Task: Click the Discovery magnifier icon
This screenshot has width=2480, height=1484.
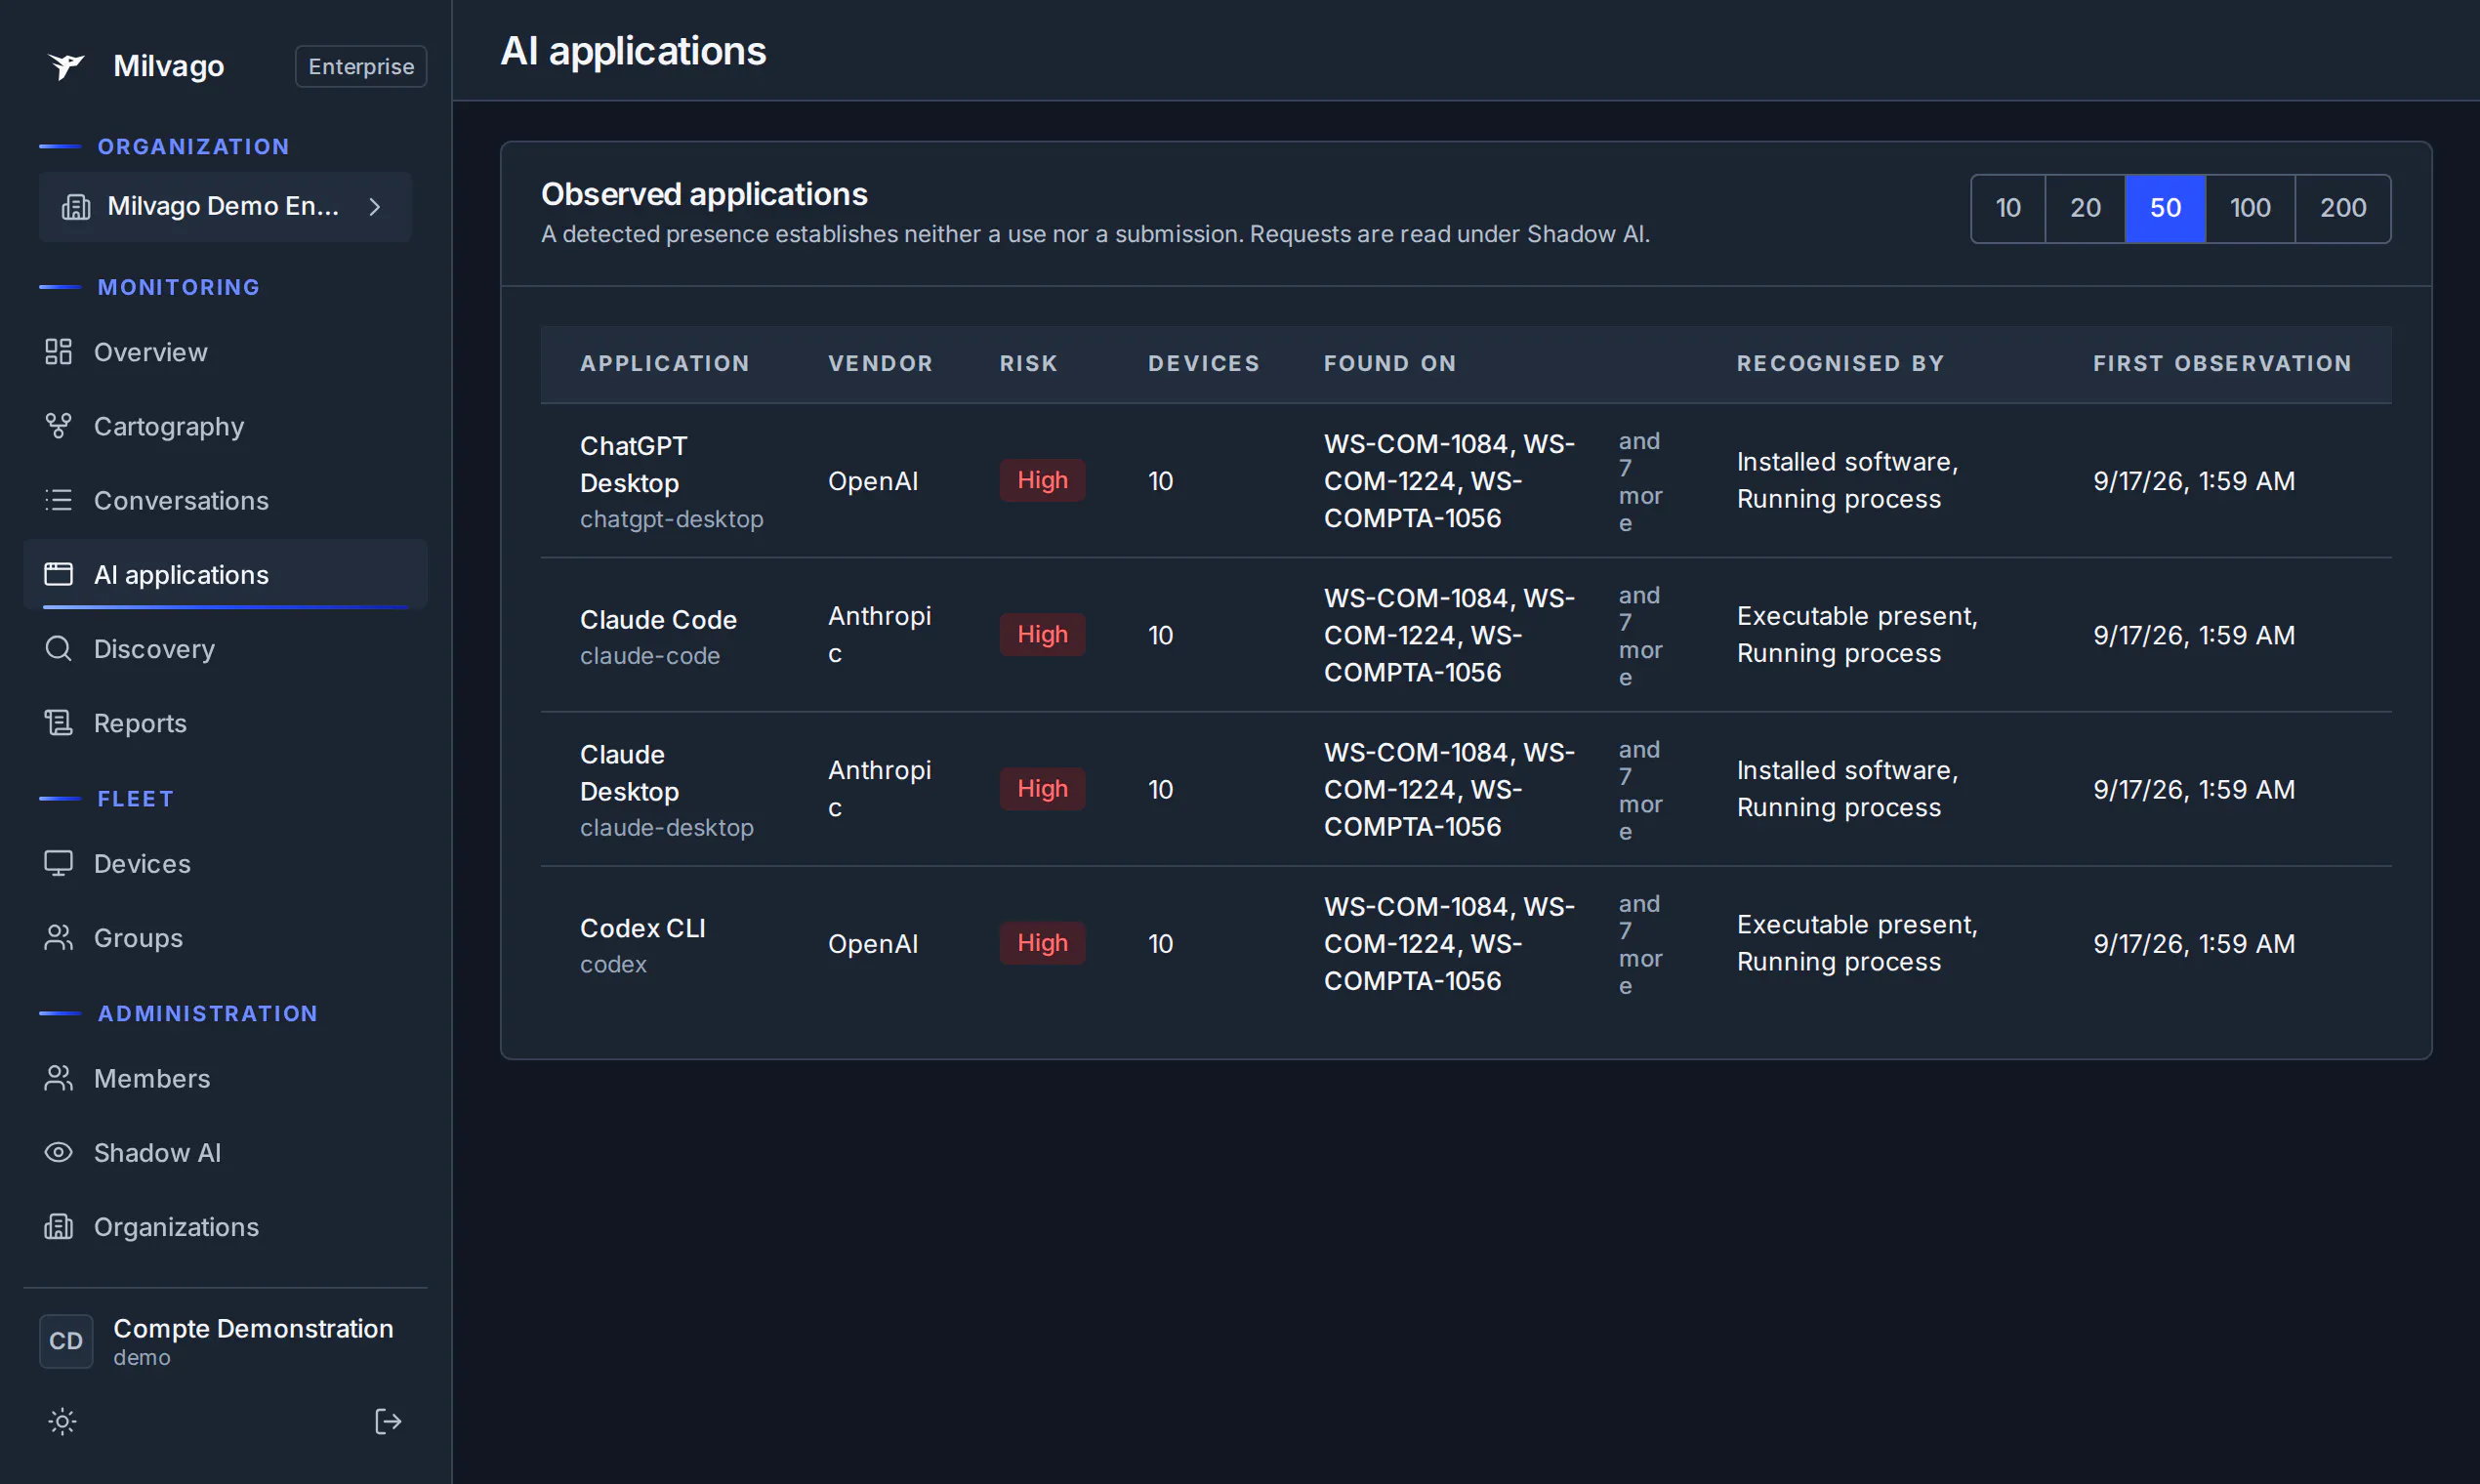Action: point(58,648)
